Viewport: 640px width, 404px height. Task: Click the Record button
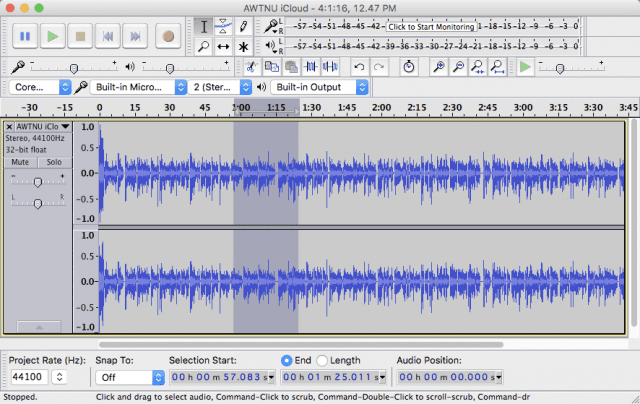coord(167,36)
